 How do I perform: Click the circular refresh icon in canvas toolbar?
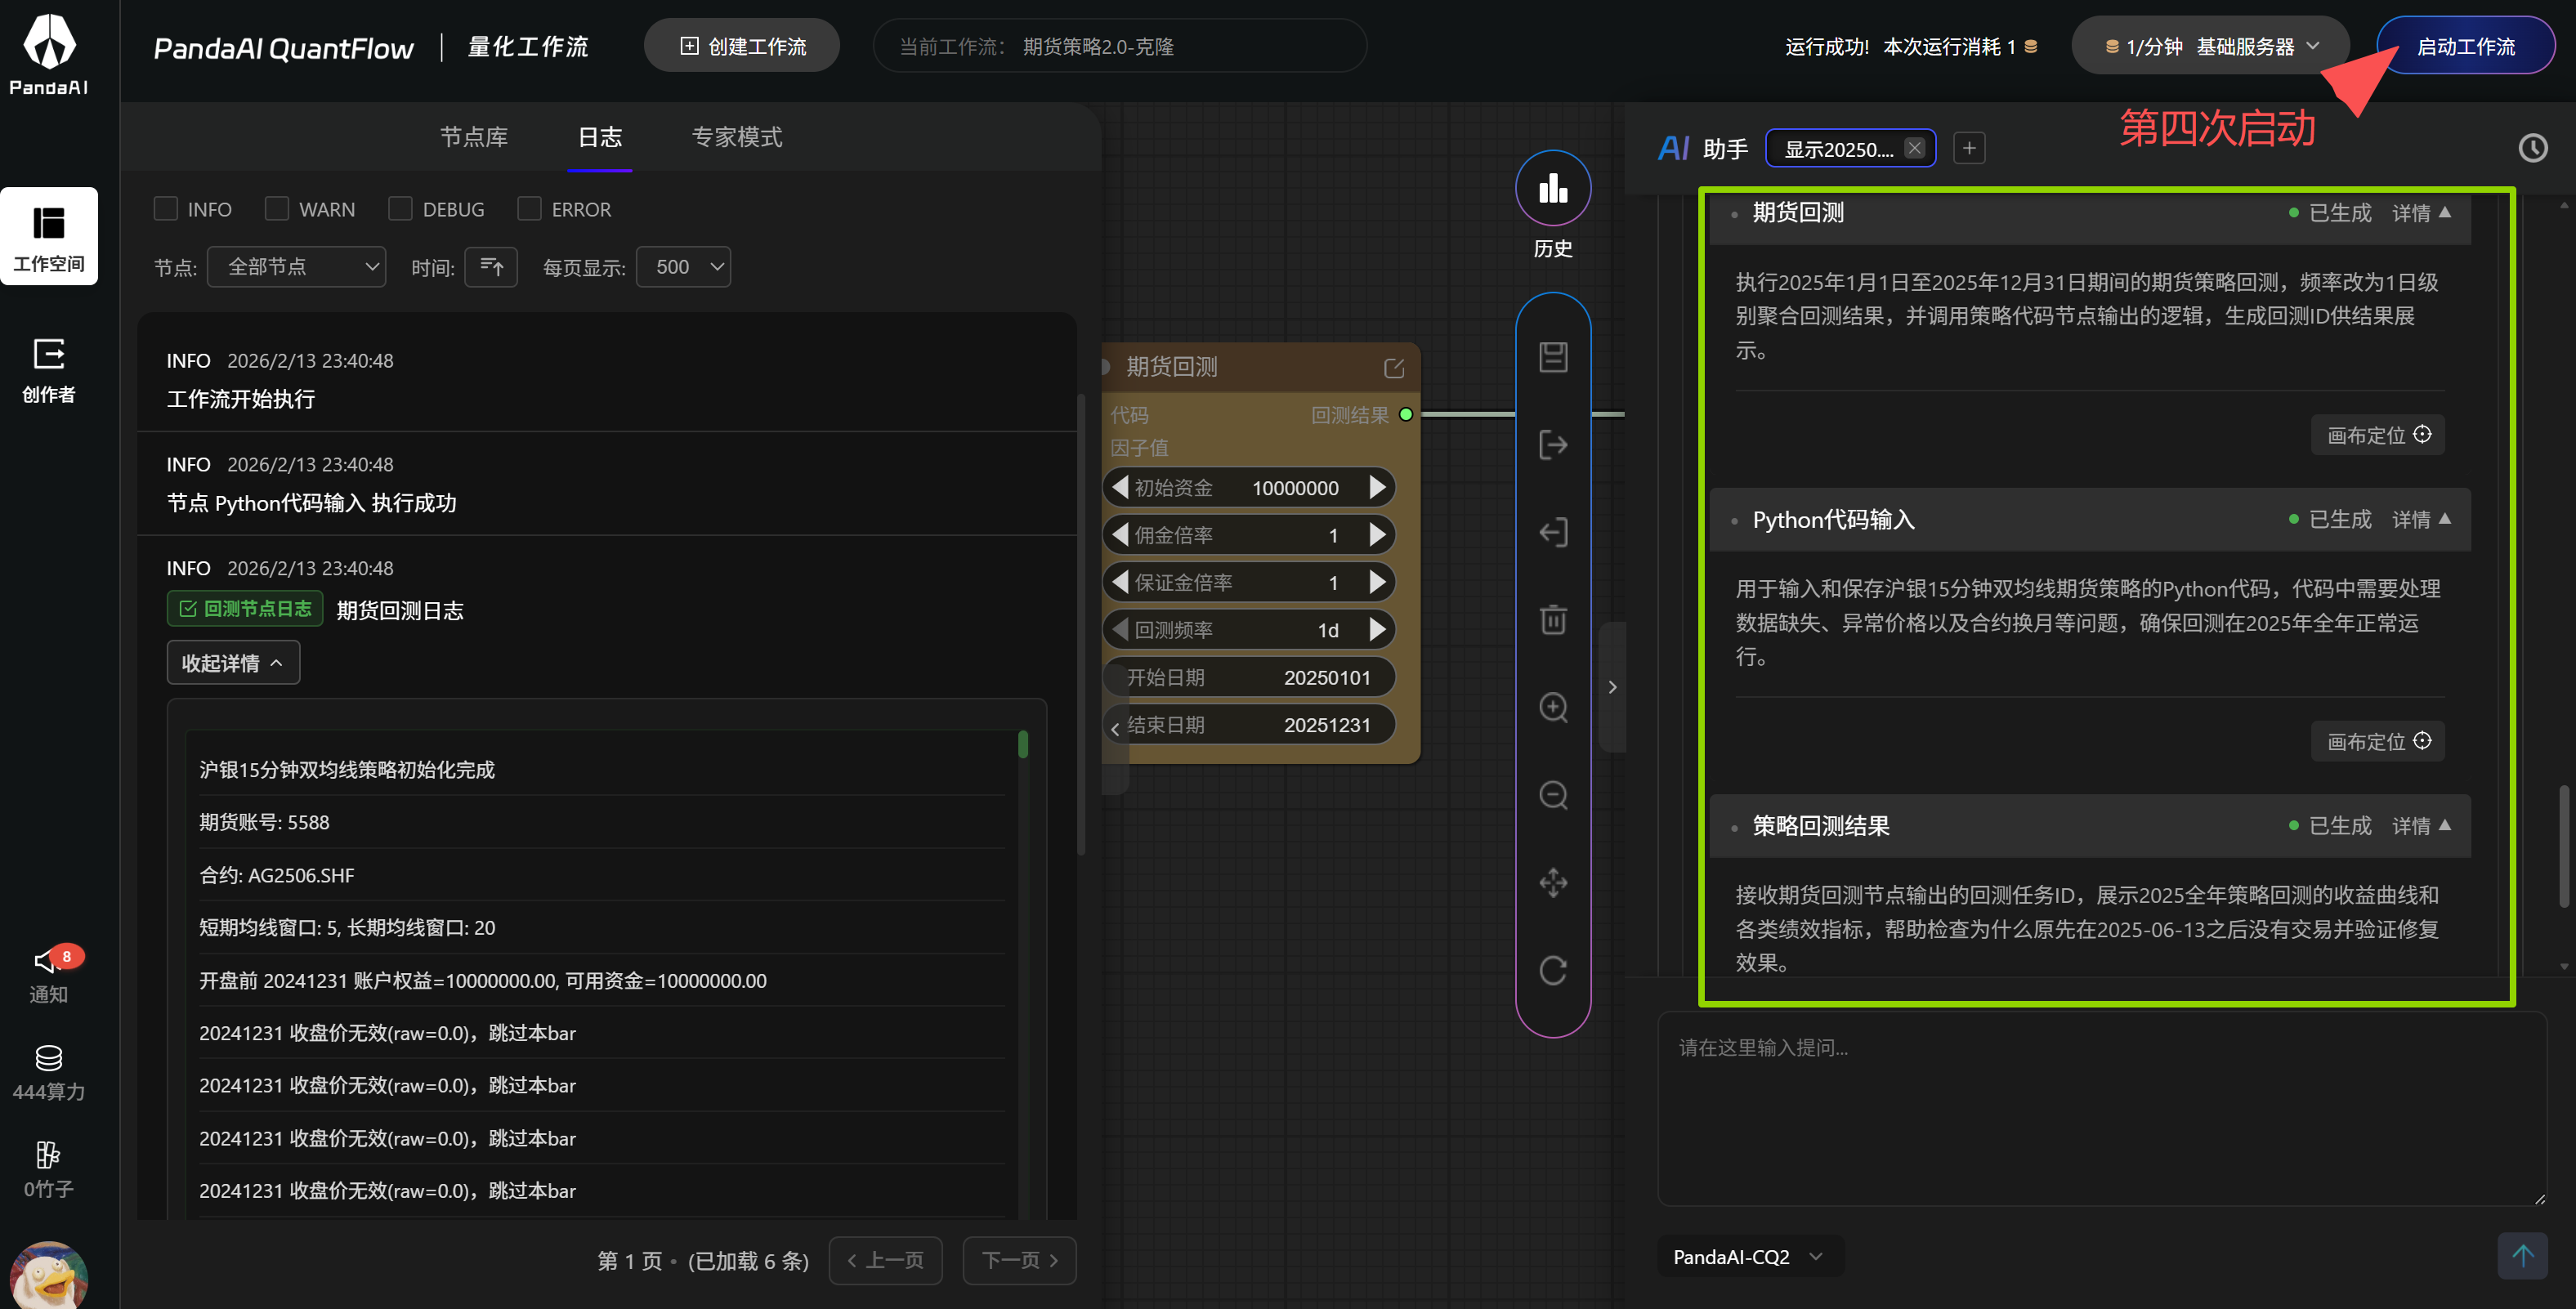coord(1553,970)
